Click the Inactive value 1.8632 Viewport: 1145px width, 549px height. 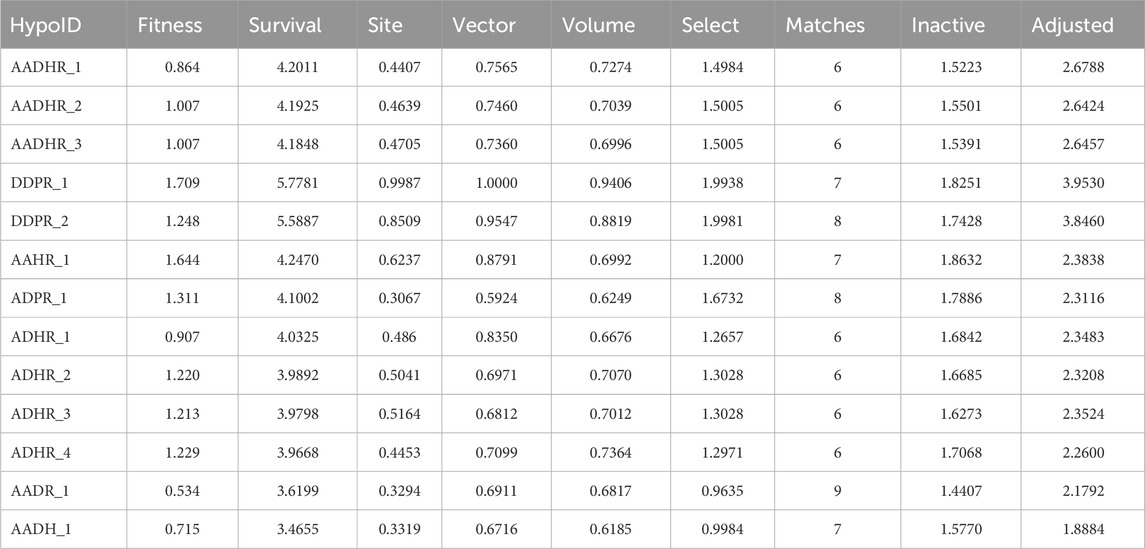pos(958,260)
